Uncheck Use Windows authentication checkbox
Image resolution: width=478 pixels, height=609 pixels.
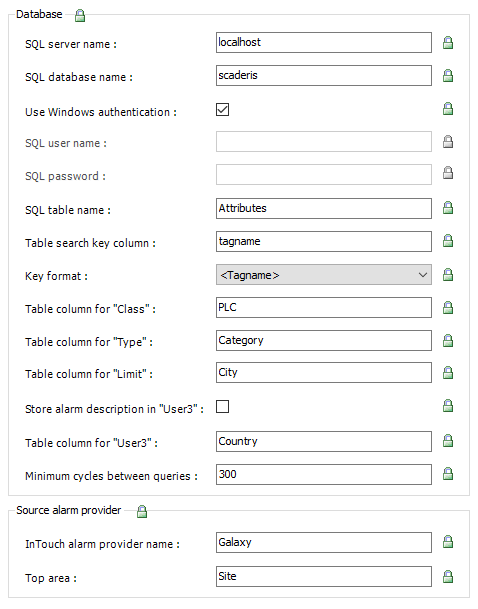[222, 110]
